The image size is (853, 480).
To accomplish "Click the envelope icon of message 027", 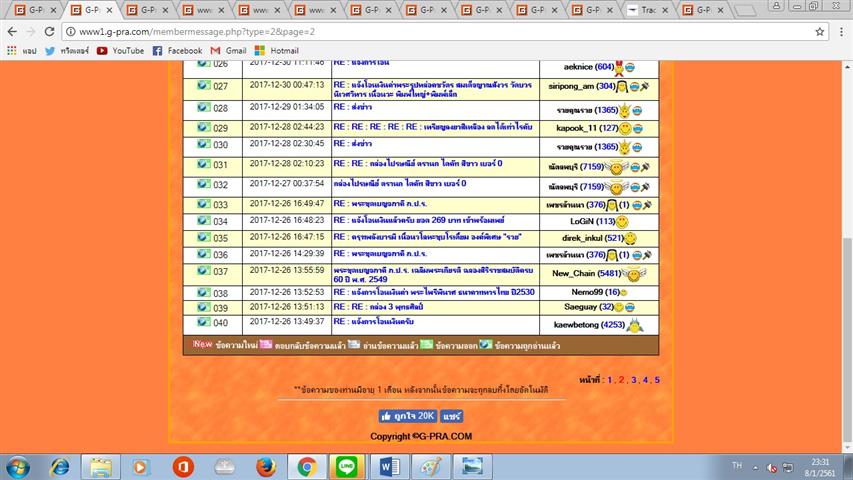I will [204, 86].
